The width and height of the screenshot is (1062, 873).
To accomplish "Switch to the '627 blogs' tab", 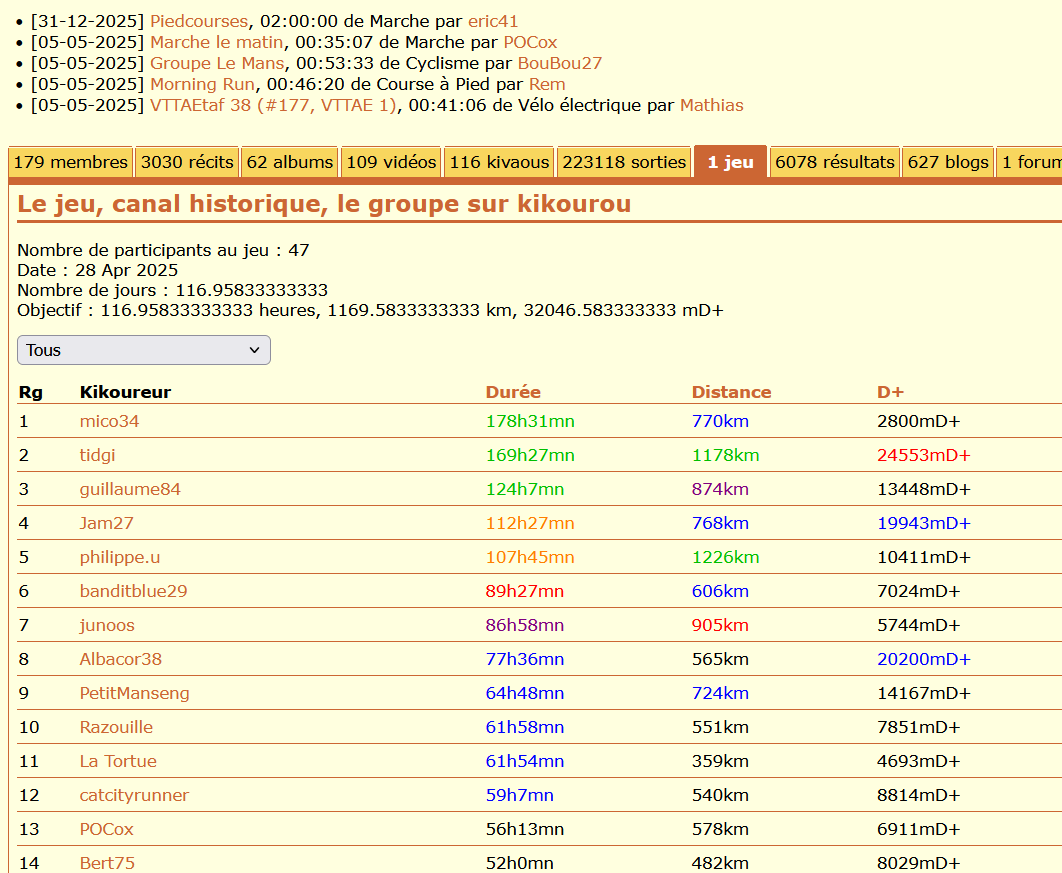I will 947,162.
